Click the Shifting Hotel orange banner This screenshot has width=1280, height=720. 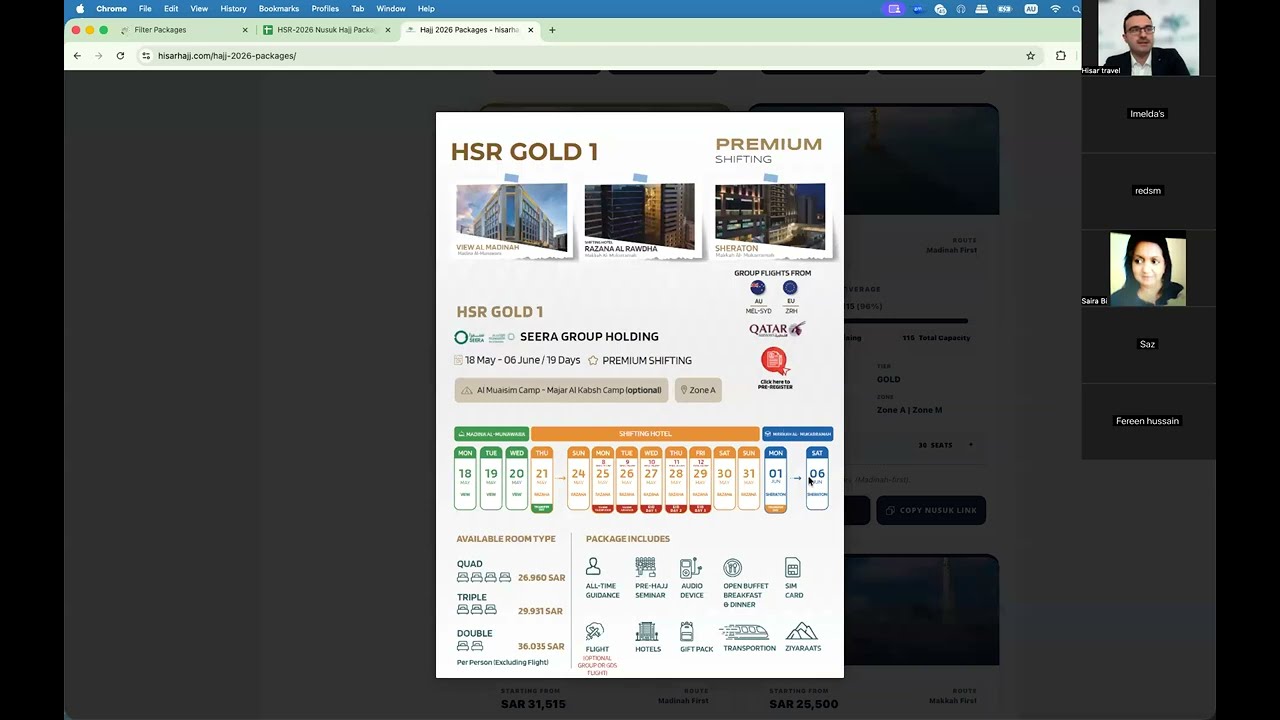(645, 434)
